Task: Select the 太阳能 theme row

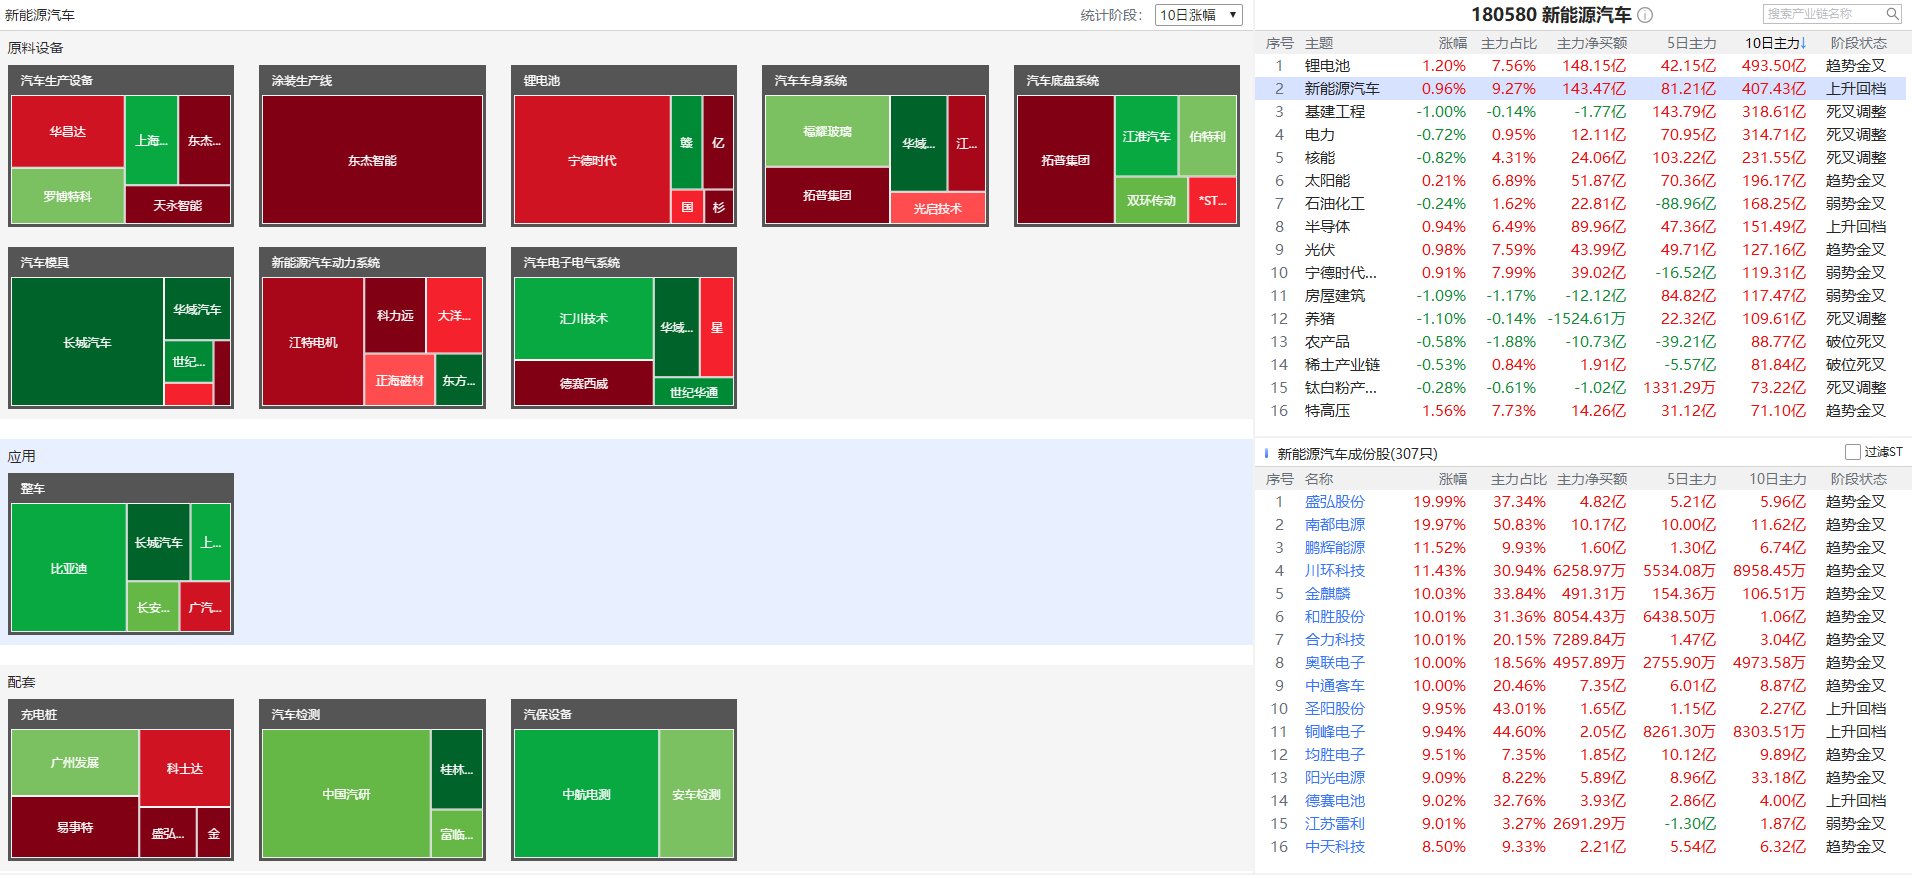Action: [x=1580, y=180]
